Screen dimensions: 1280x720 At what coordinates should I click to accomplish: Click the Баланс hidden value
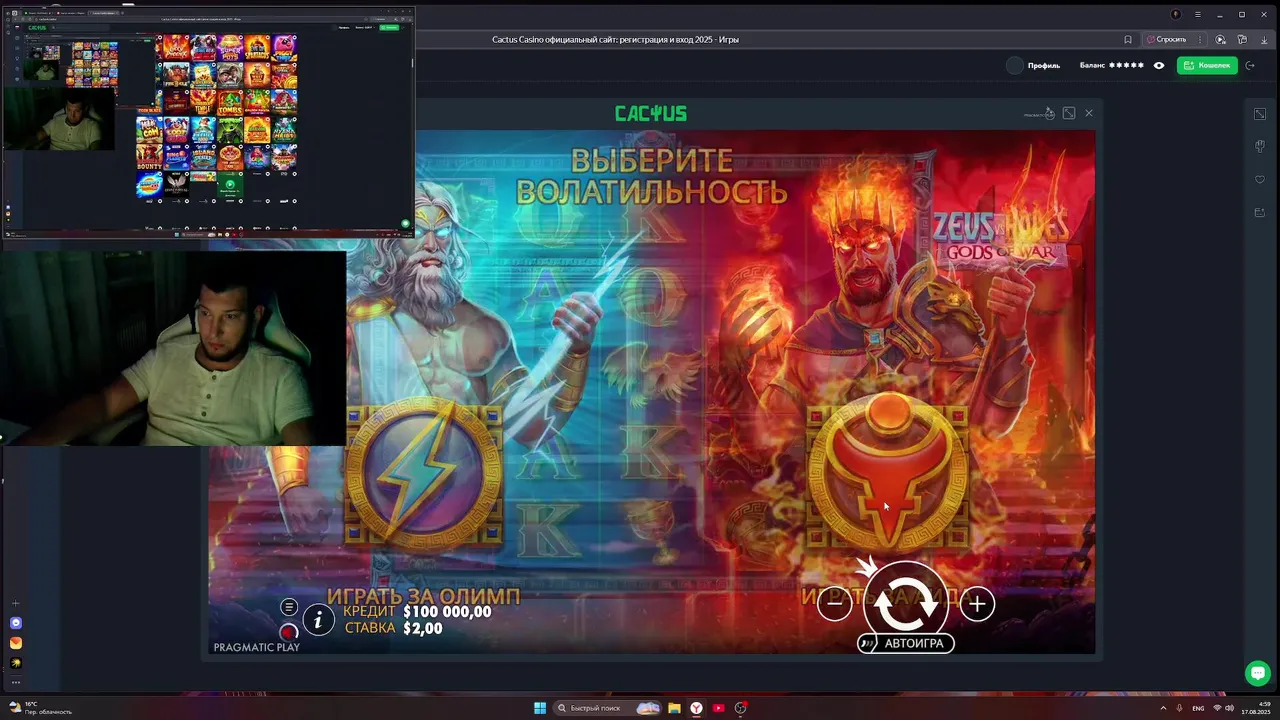point(1125,65)
